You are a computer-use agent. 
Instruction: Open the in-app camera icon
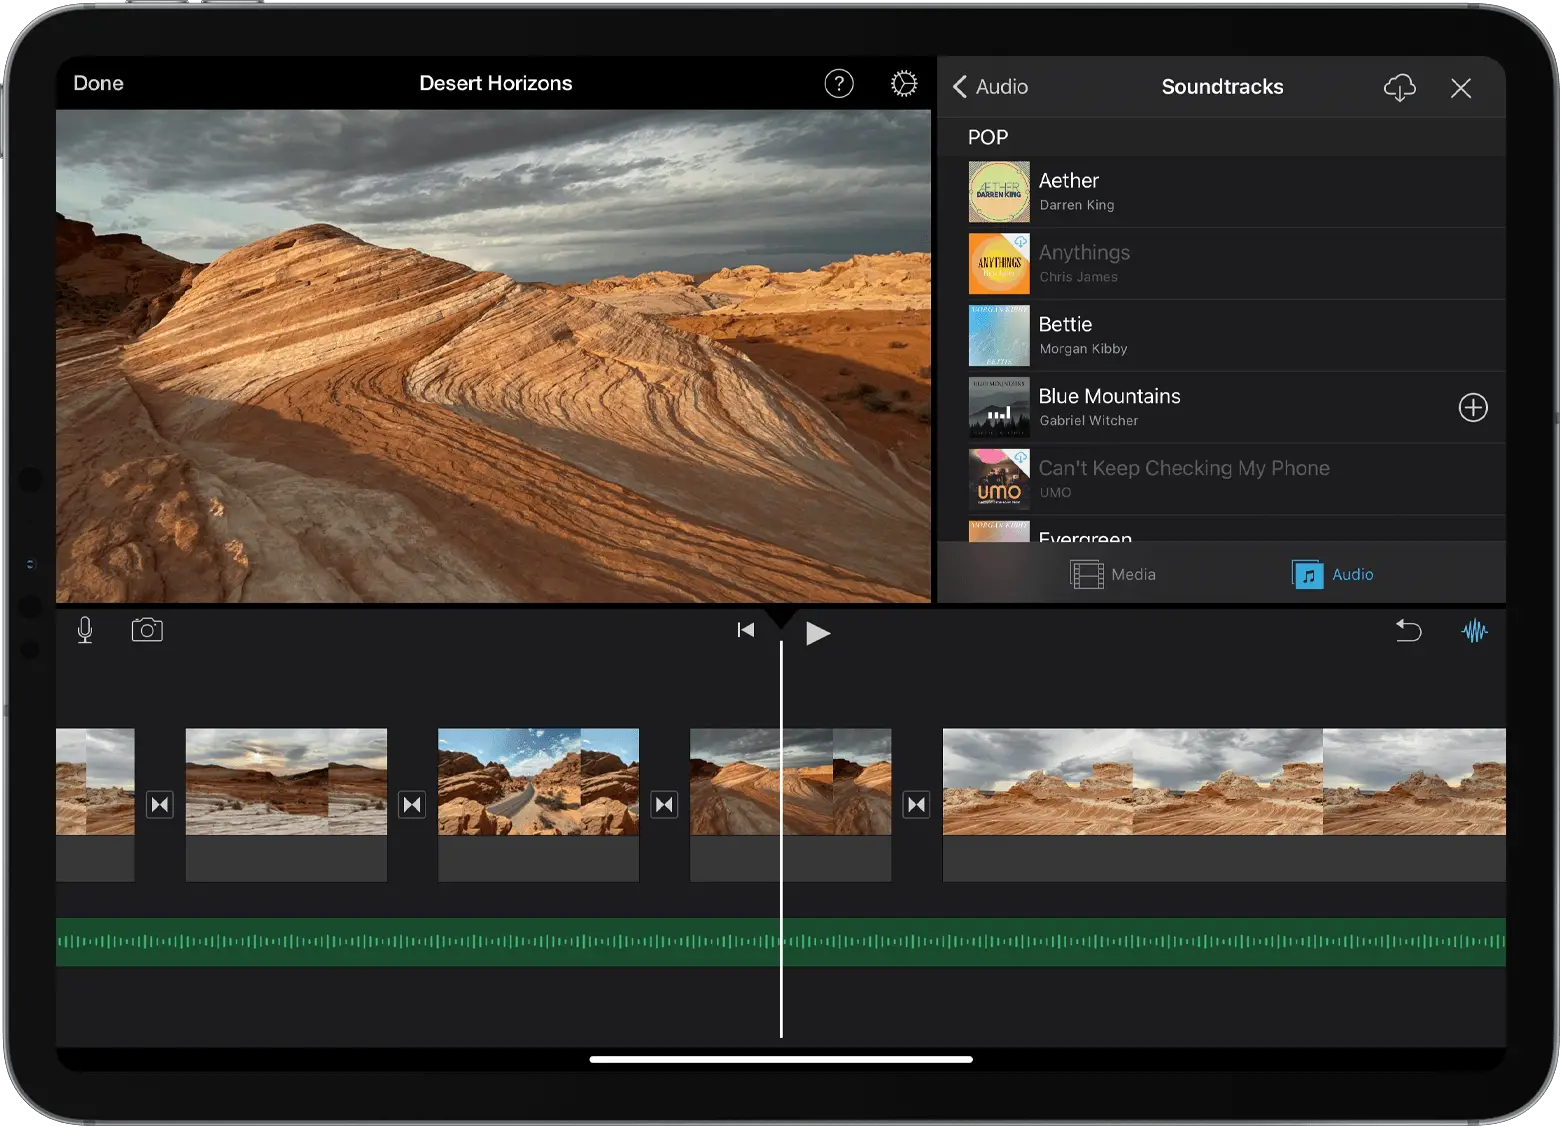point(147,630)
